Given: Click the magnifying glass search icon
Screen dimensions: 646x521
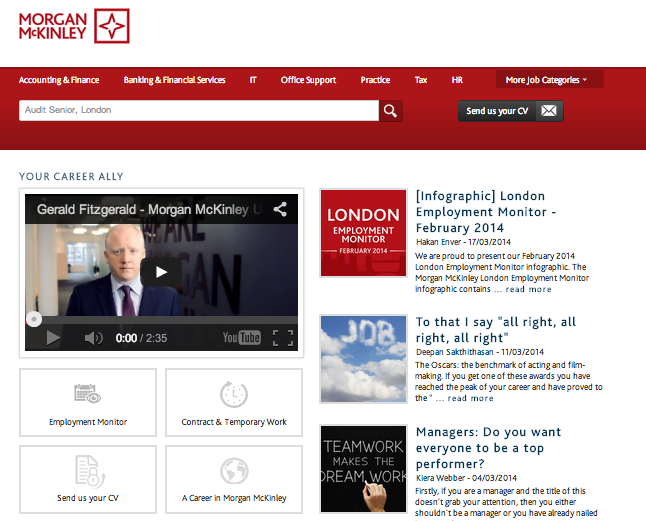Looking at the screenshot, I should point(391,111).
